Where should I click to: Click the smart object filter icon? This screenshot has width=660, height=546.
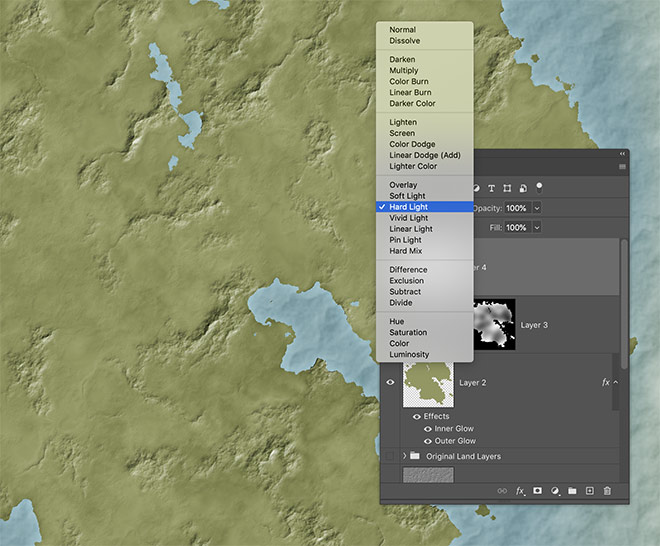[524, 187]
